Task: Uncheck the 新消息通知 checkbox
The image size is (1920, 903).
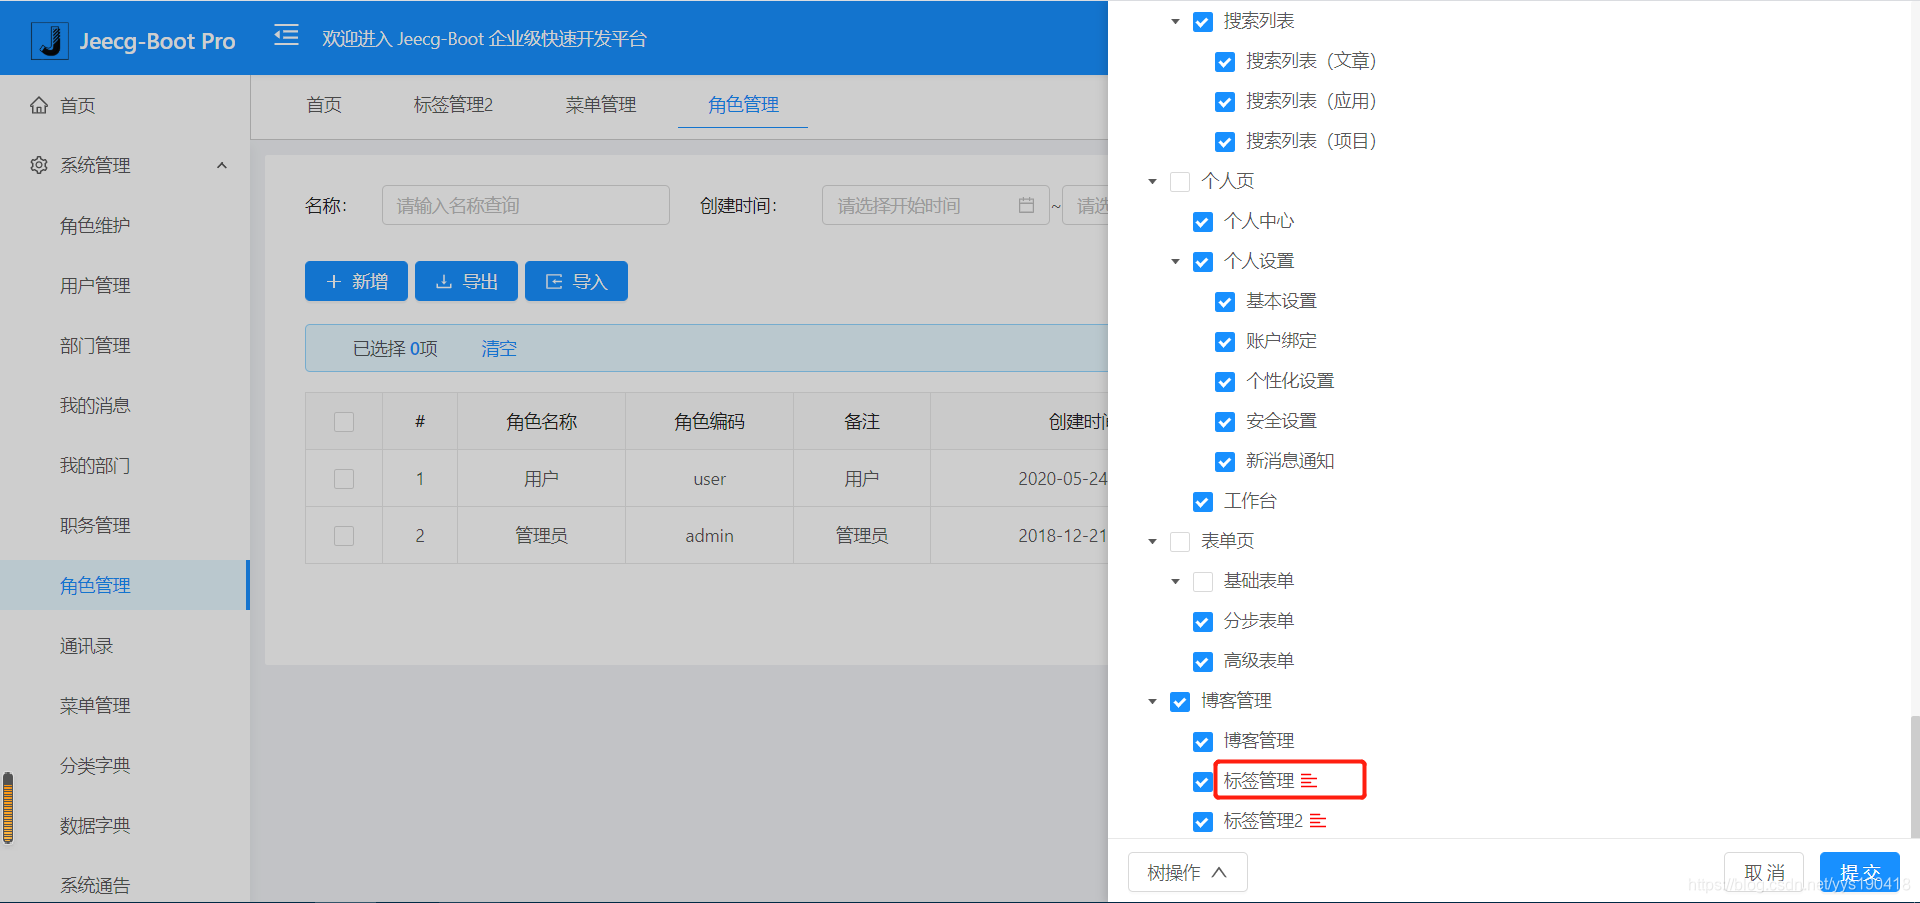Action: (1225, 462)
